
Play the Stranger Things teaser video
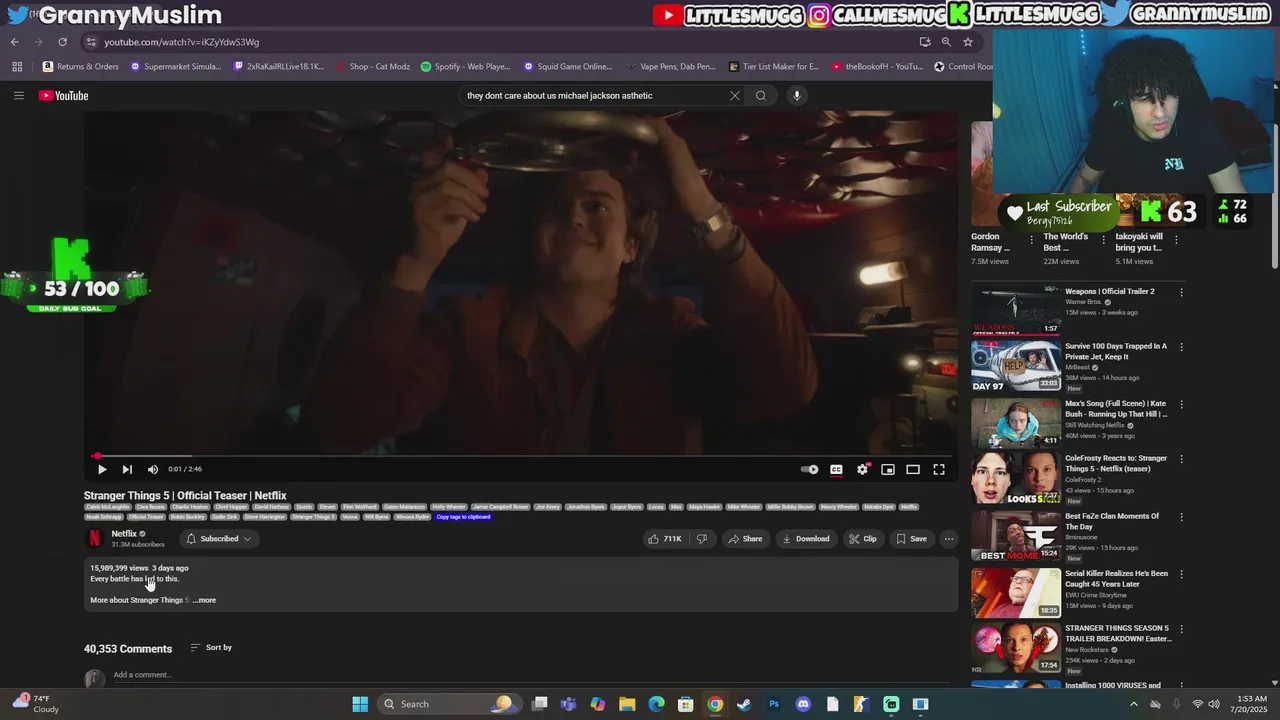pyautogui.click(x=102, y=469)
